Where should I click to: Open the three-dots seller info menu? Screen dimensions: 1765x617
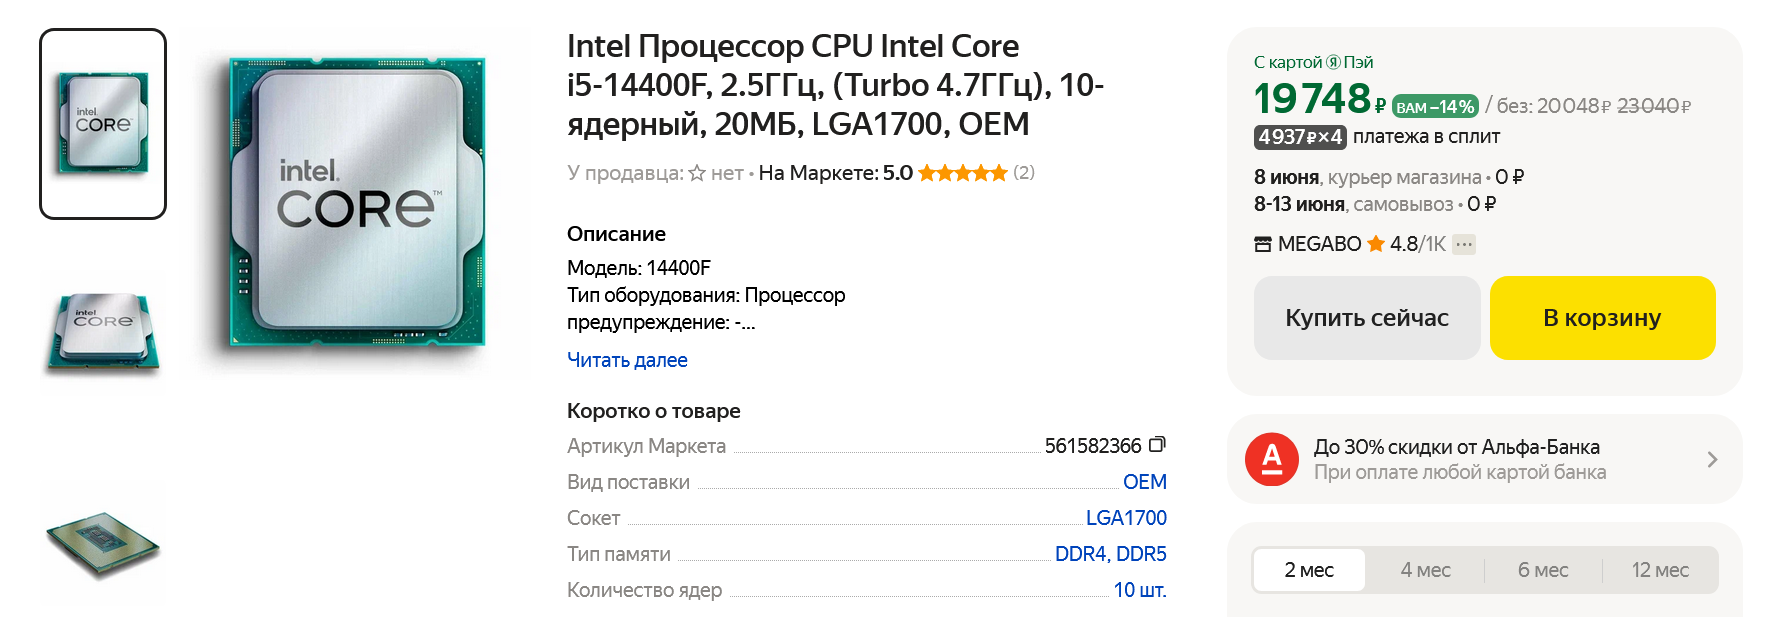click(x=1464, y=244)
